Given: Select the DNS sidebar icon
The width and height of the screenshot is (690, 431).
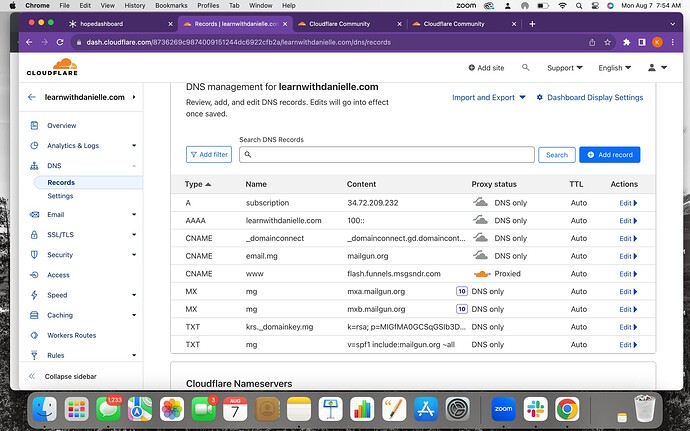Looking at the screenshot, I should point(34,166).
